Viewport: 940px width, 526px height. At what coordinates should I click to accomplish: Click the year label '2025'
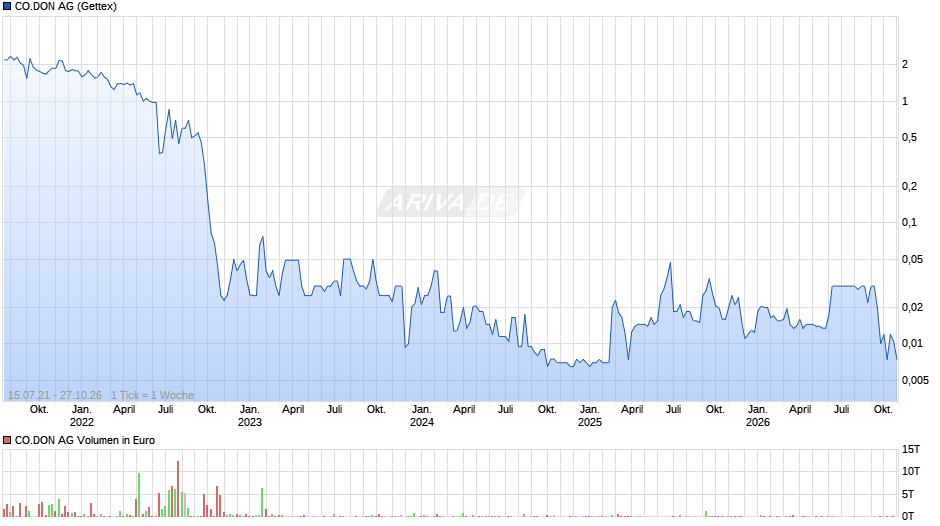(x=590, y=422)
